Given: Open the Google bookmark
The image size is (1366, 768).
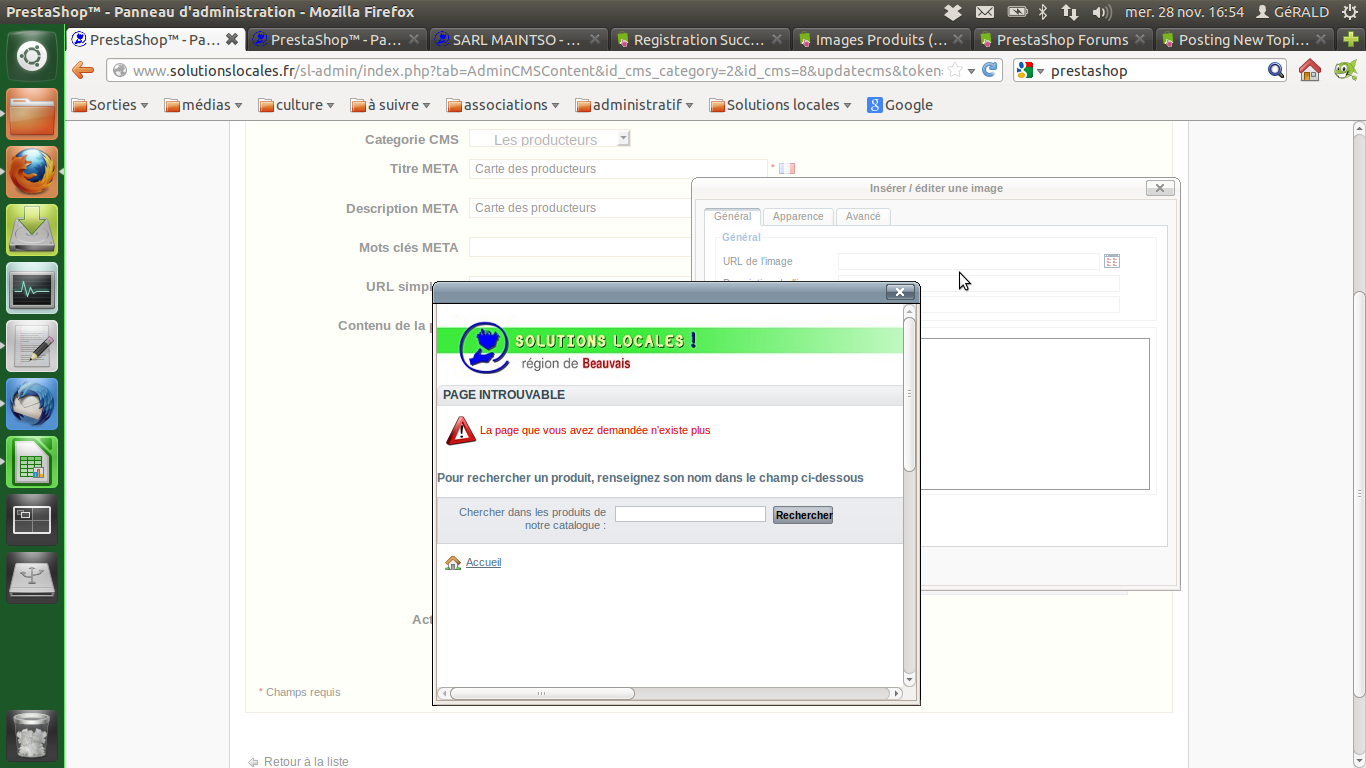Looking at the screenshot, I should [x=900, y=105].
